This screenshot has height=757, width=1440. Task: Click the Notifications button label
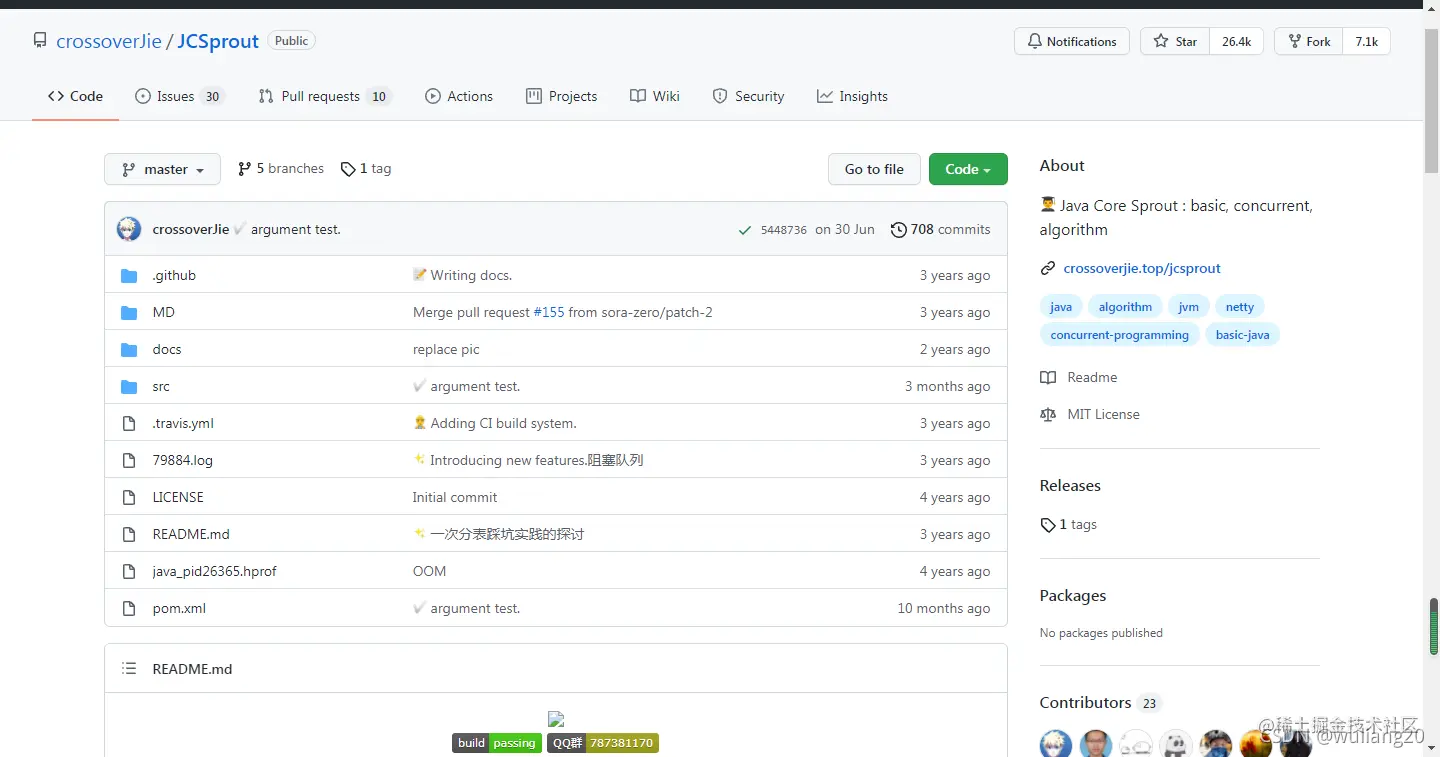1081,41
